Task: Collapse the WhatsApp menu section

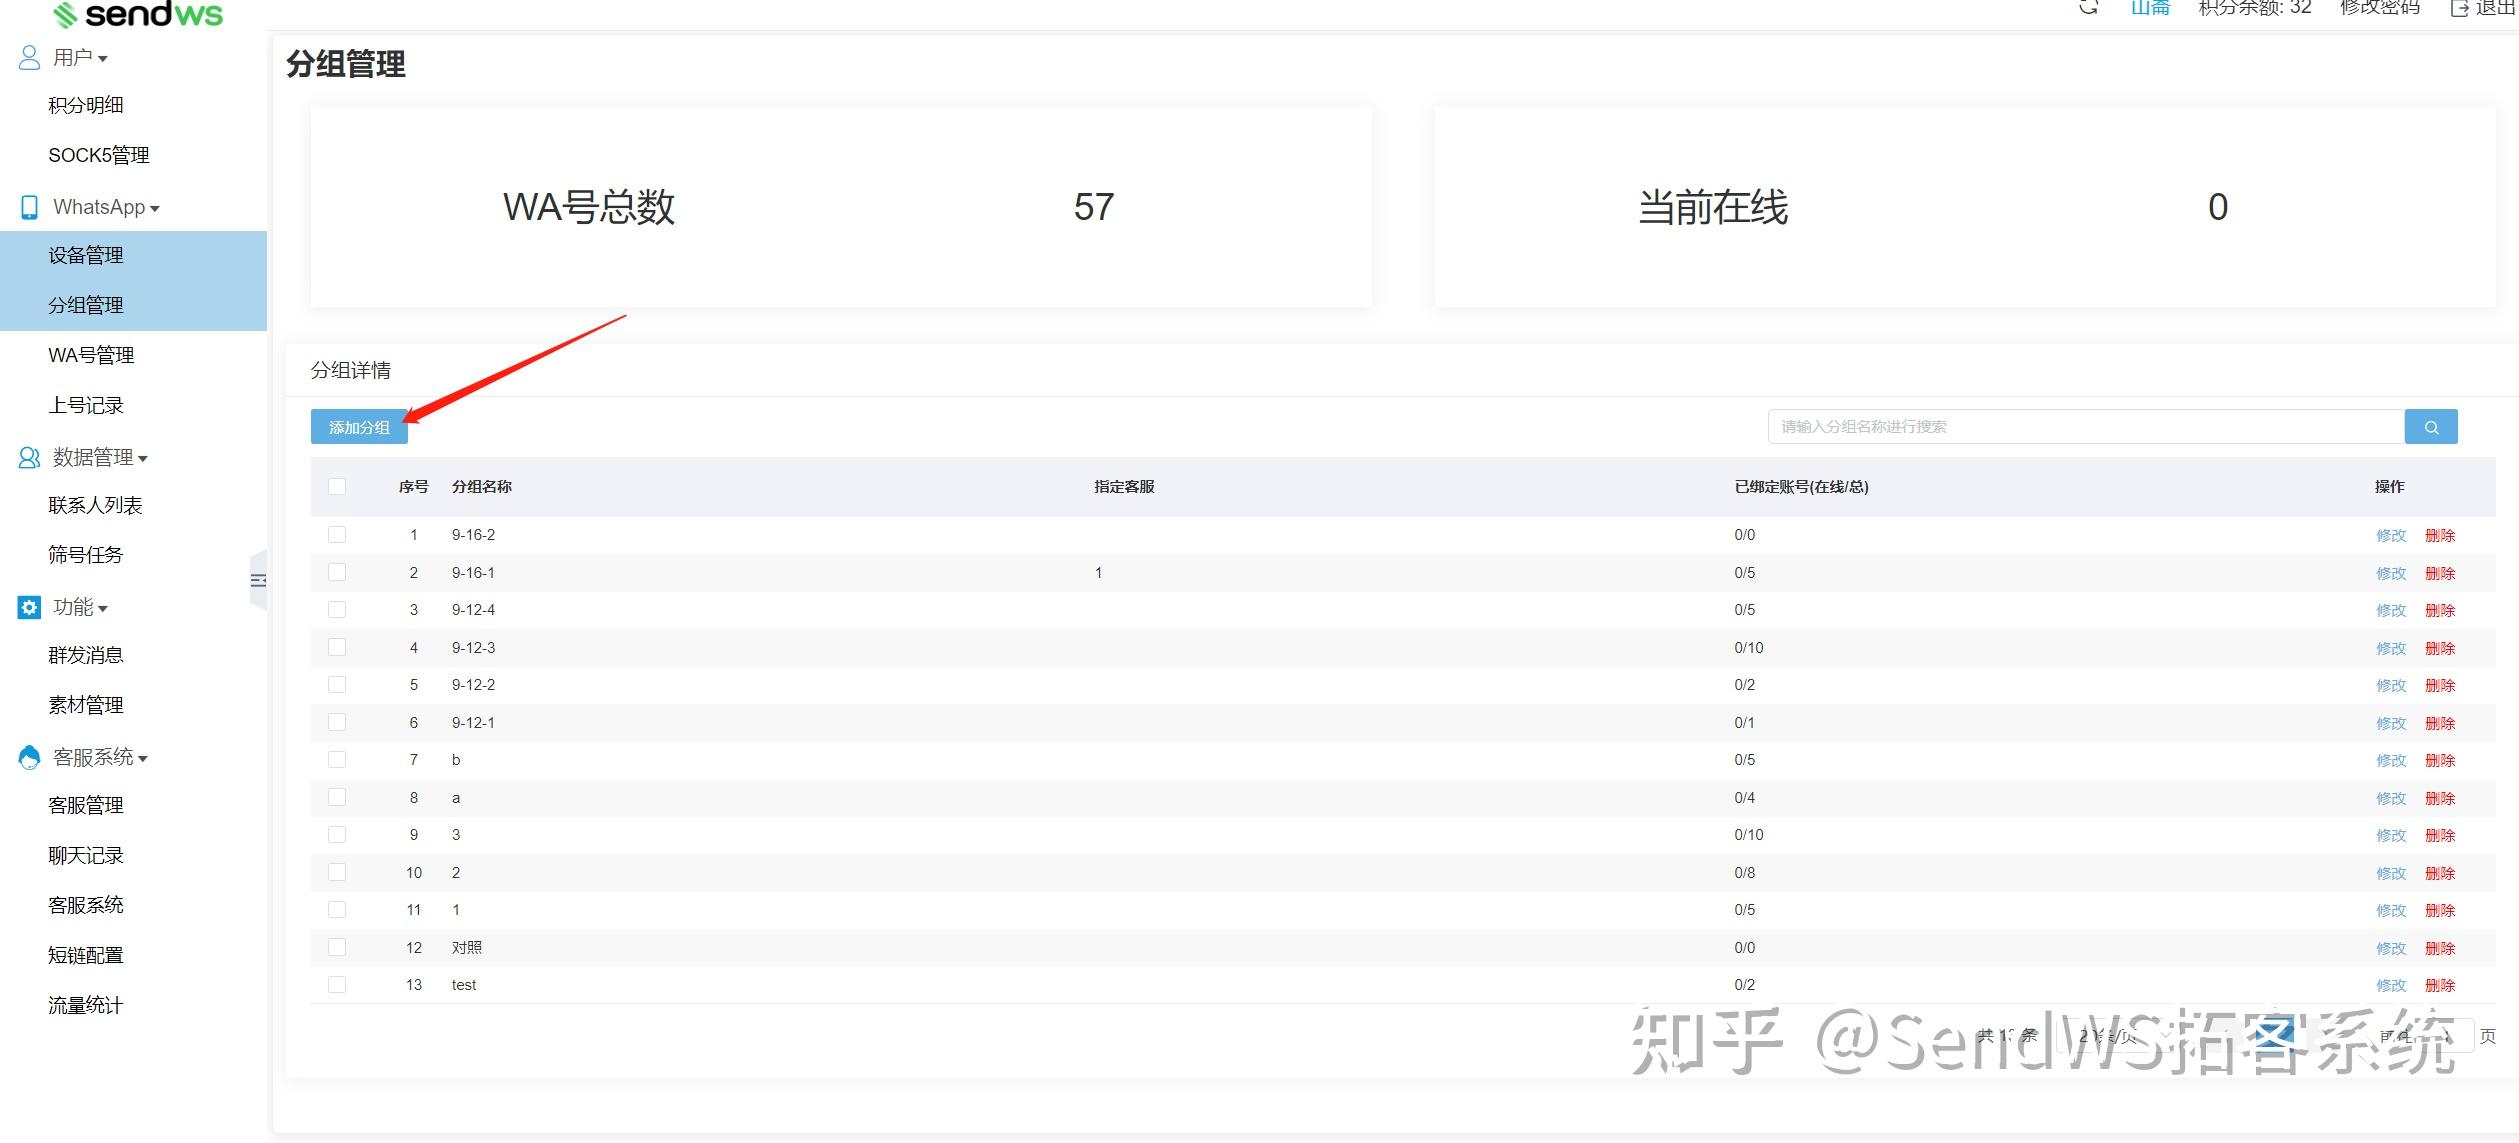Action: [x=106, y=207]
